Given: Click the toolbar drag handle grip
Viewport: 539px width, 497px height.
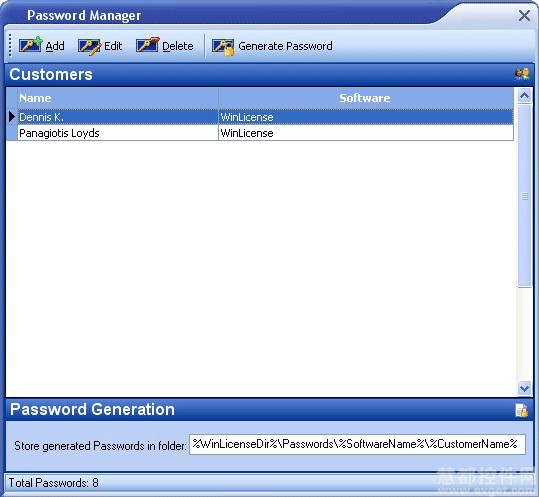Looking at the screenshot, I should tap(10, 45).
